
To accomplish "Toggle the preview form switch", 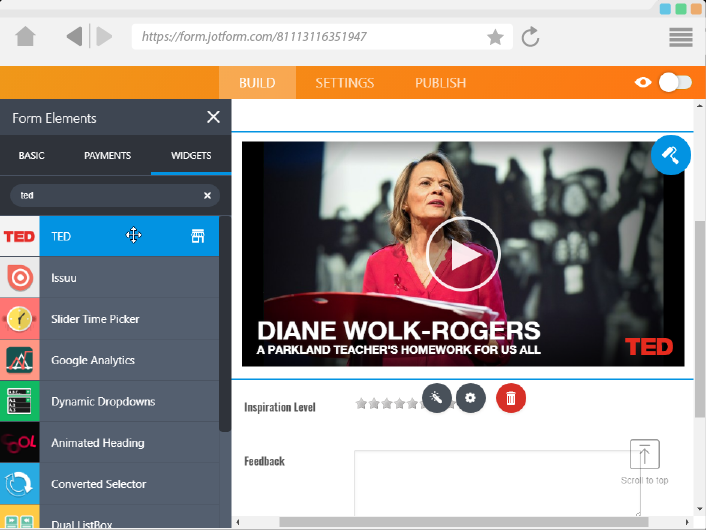I will pyautogui.click(x=675, y=82).
